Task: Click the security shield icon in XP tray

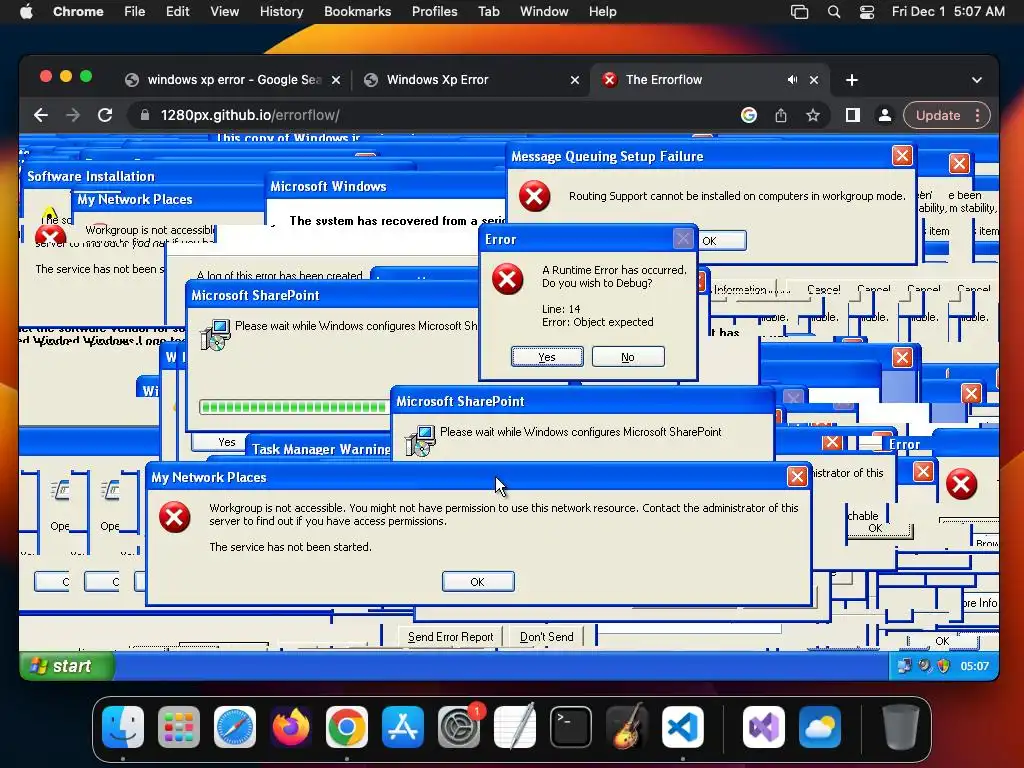Action: (943, 666)
